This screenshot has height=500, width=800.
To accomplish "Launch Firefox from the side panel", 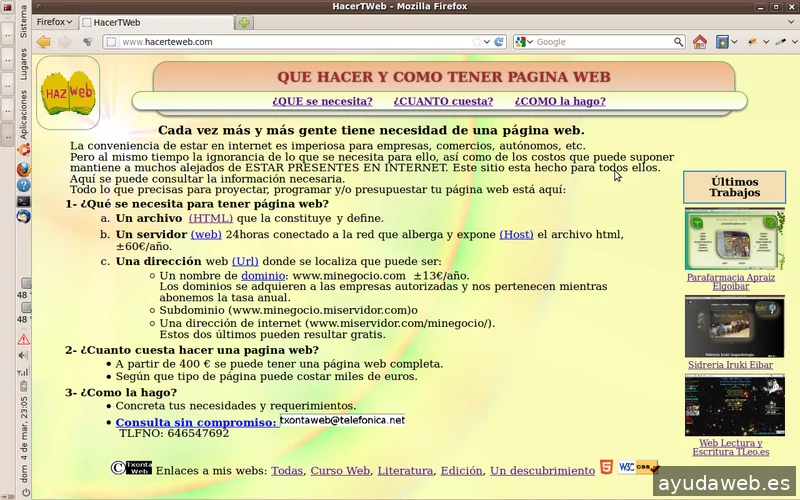I will click(x=23, y=169).
